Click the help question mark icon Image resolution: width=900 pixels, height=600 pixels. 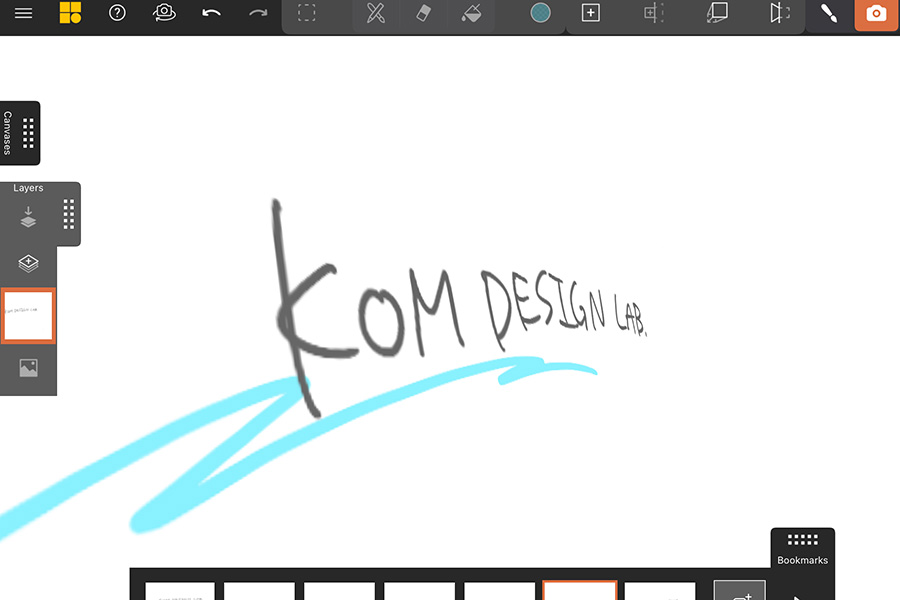point(117,14)
